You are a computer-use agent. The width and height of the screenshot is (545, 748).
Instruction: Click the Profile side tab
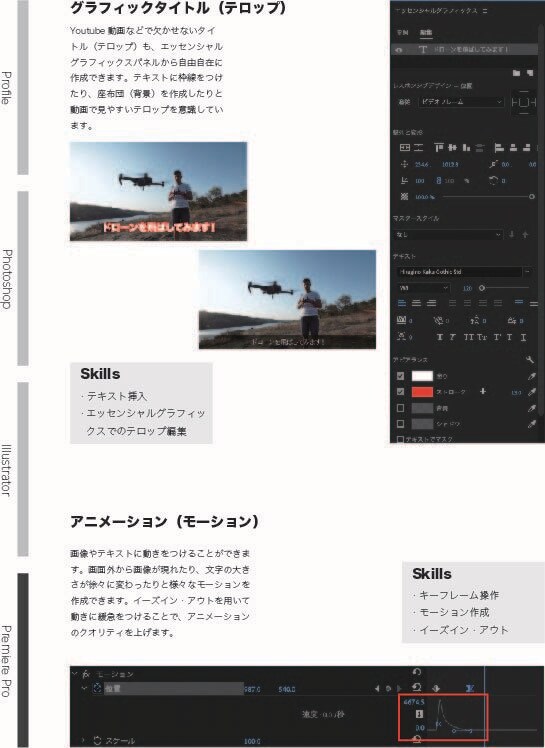pyautogui.click(x=6, y=88)
